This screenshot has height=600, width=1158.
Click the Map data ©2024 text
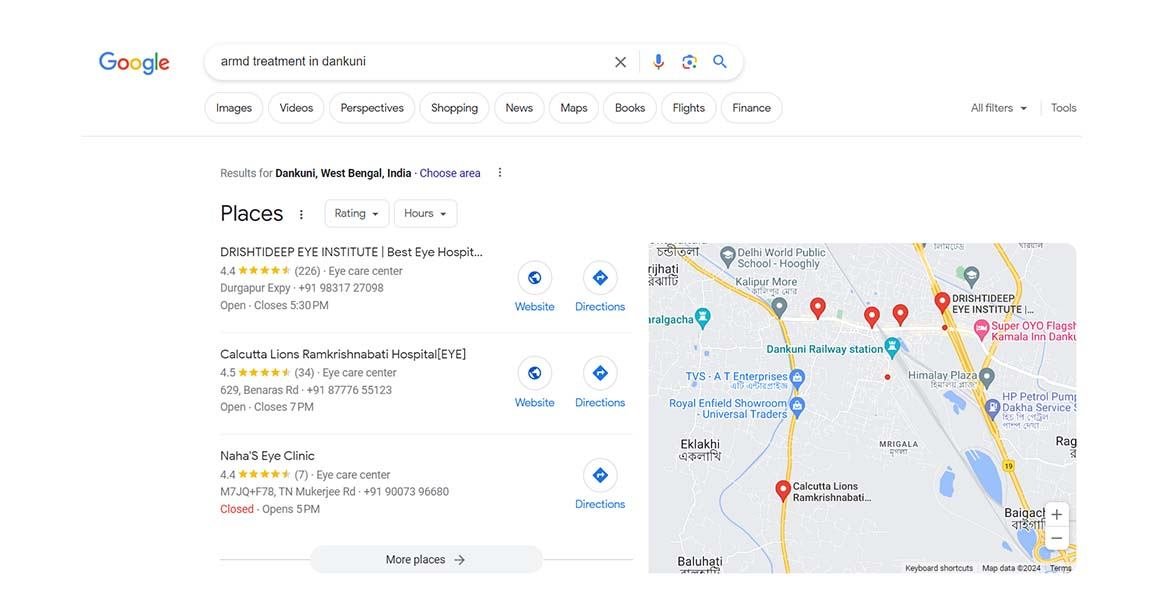tap(1011, 568)
